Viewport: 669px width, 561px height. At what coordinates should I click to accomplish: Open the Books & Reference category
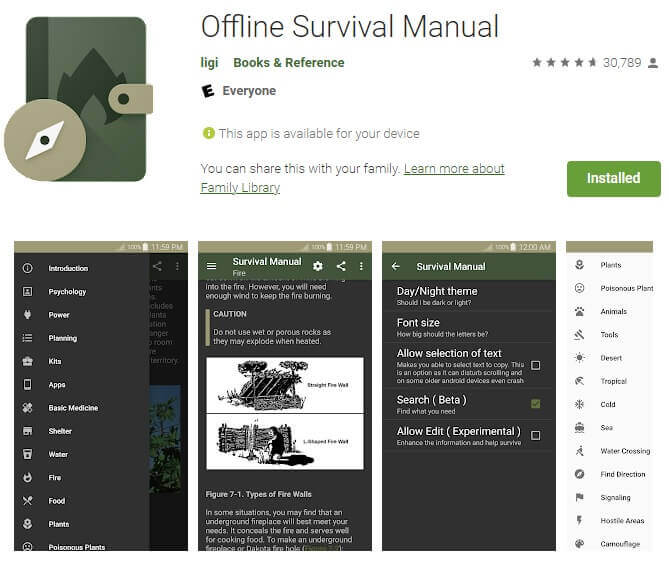tap(288, 63)
